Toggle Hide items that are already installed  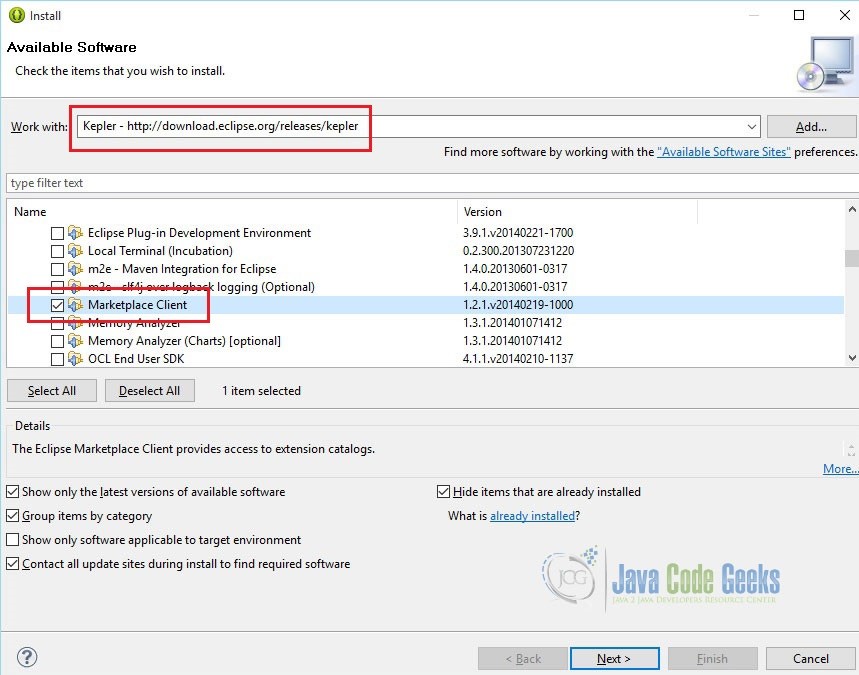(x=443, y=491)
